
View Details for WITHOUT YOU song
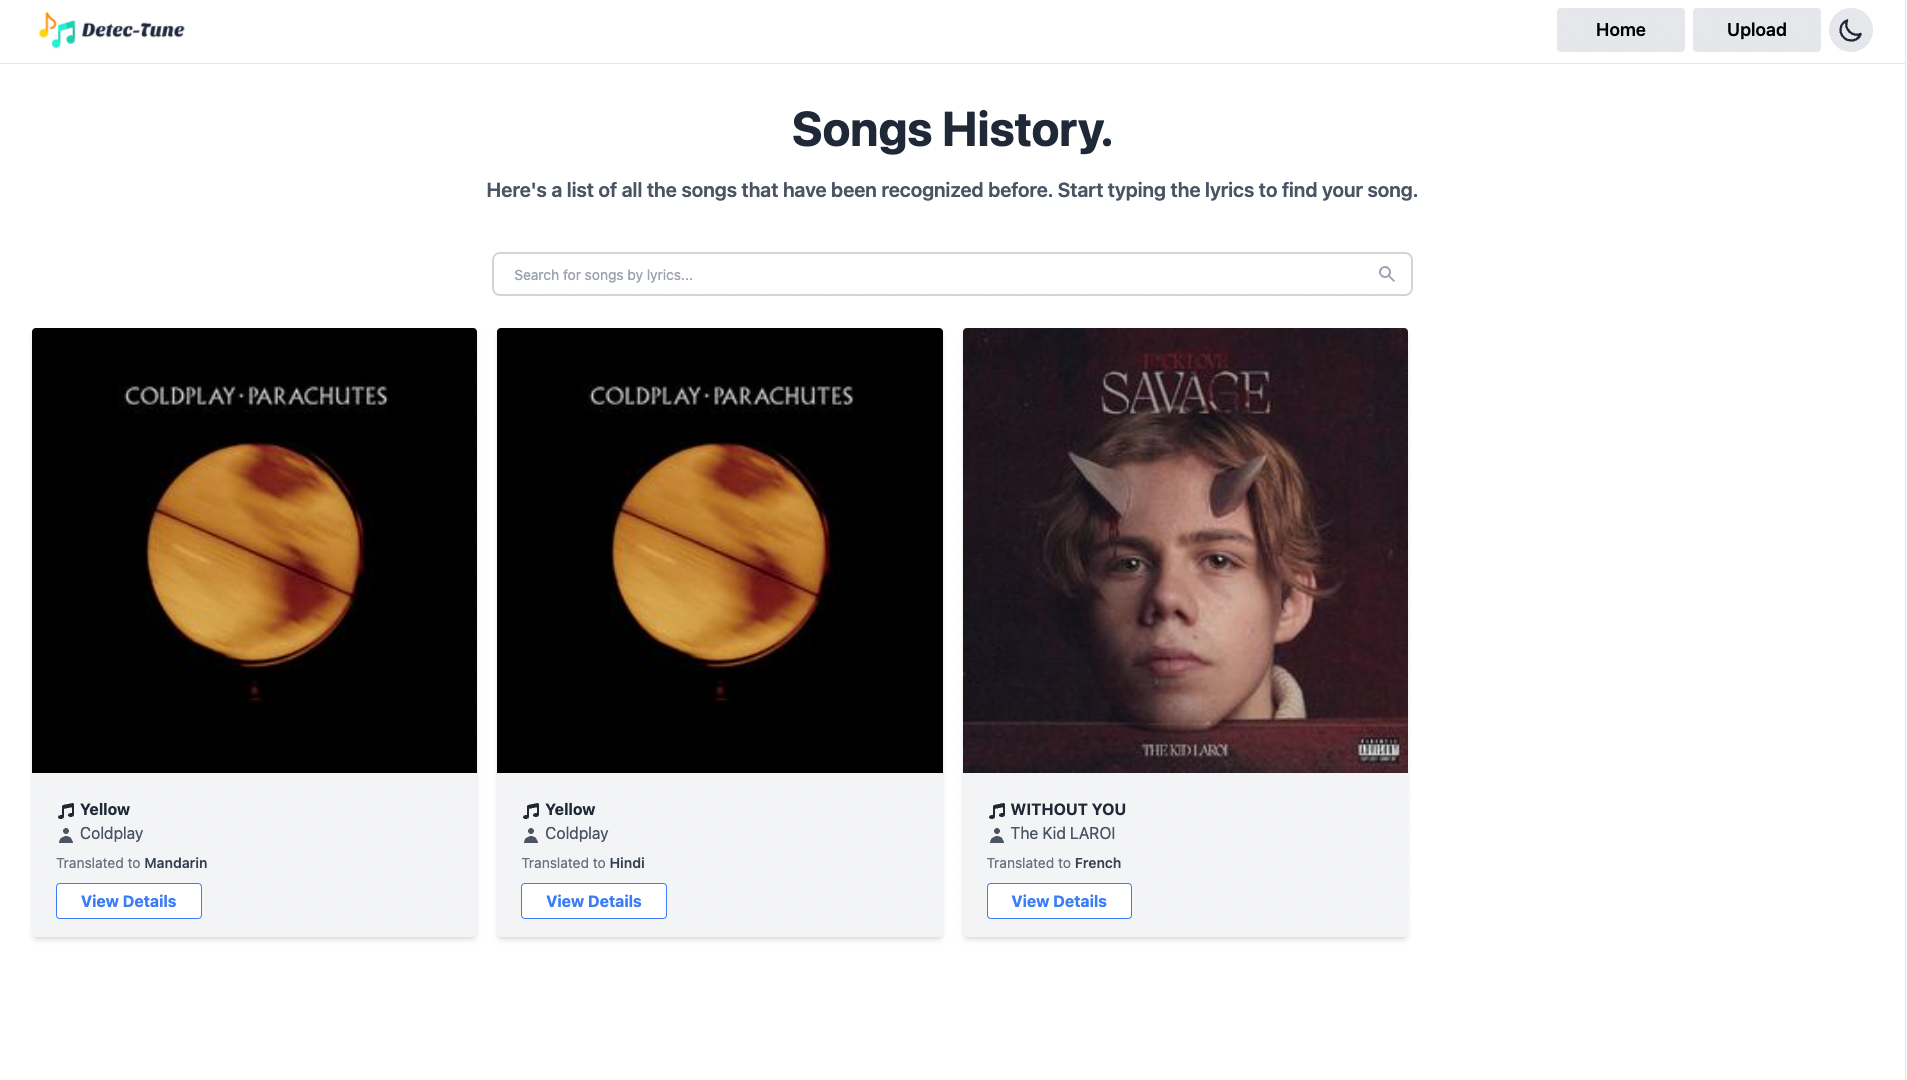[x=1059, y=901]
